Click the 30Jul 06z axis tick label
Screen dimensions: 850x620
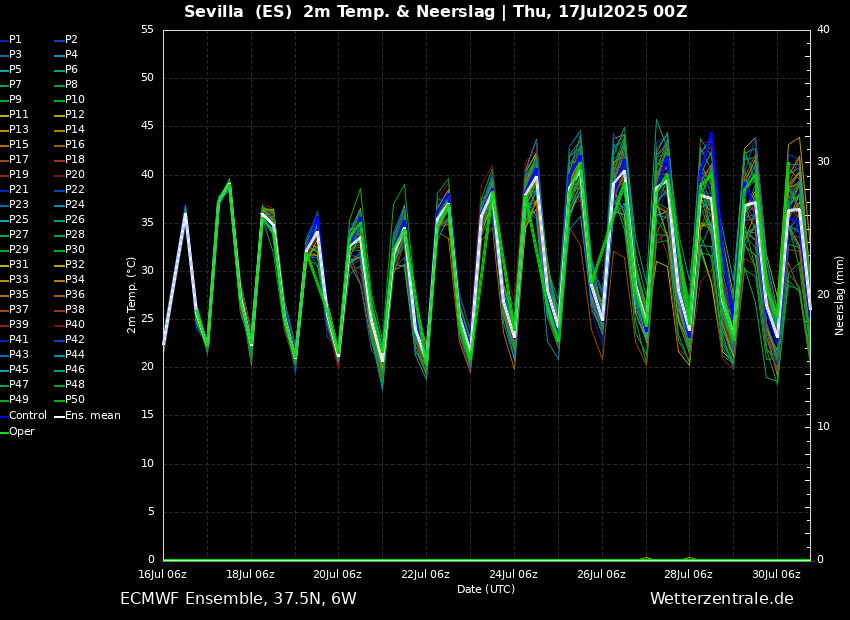click(x=776, y=575)
